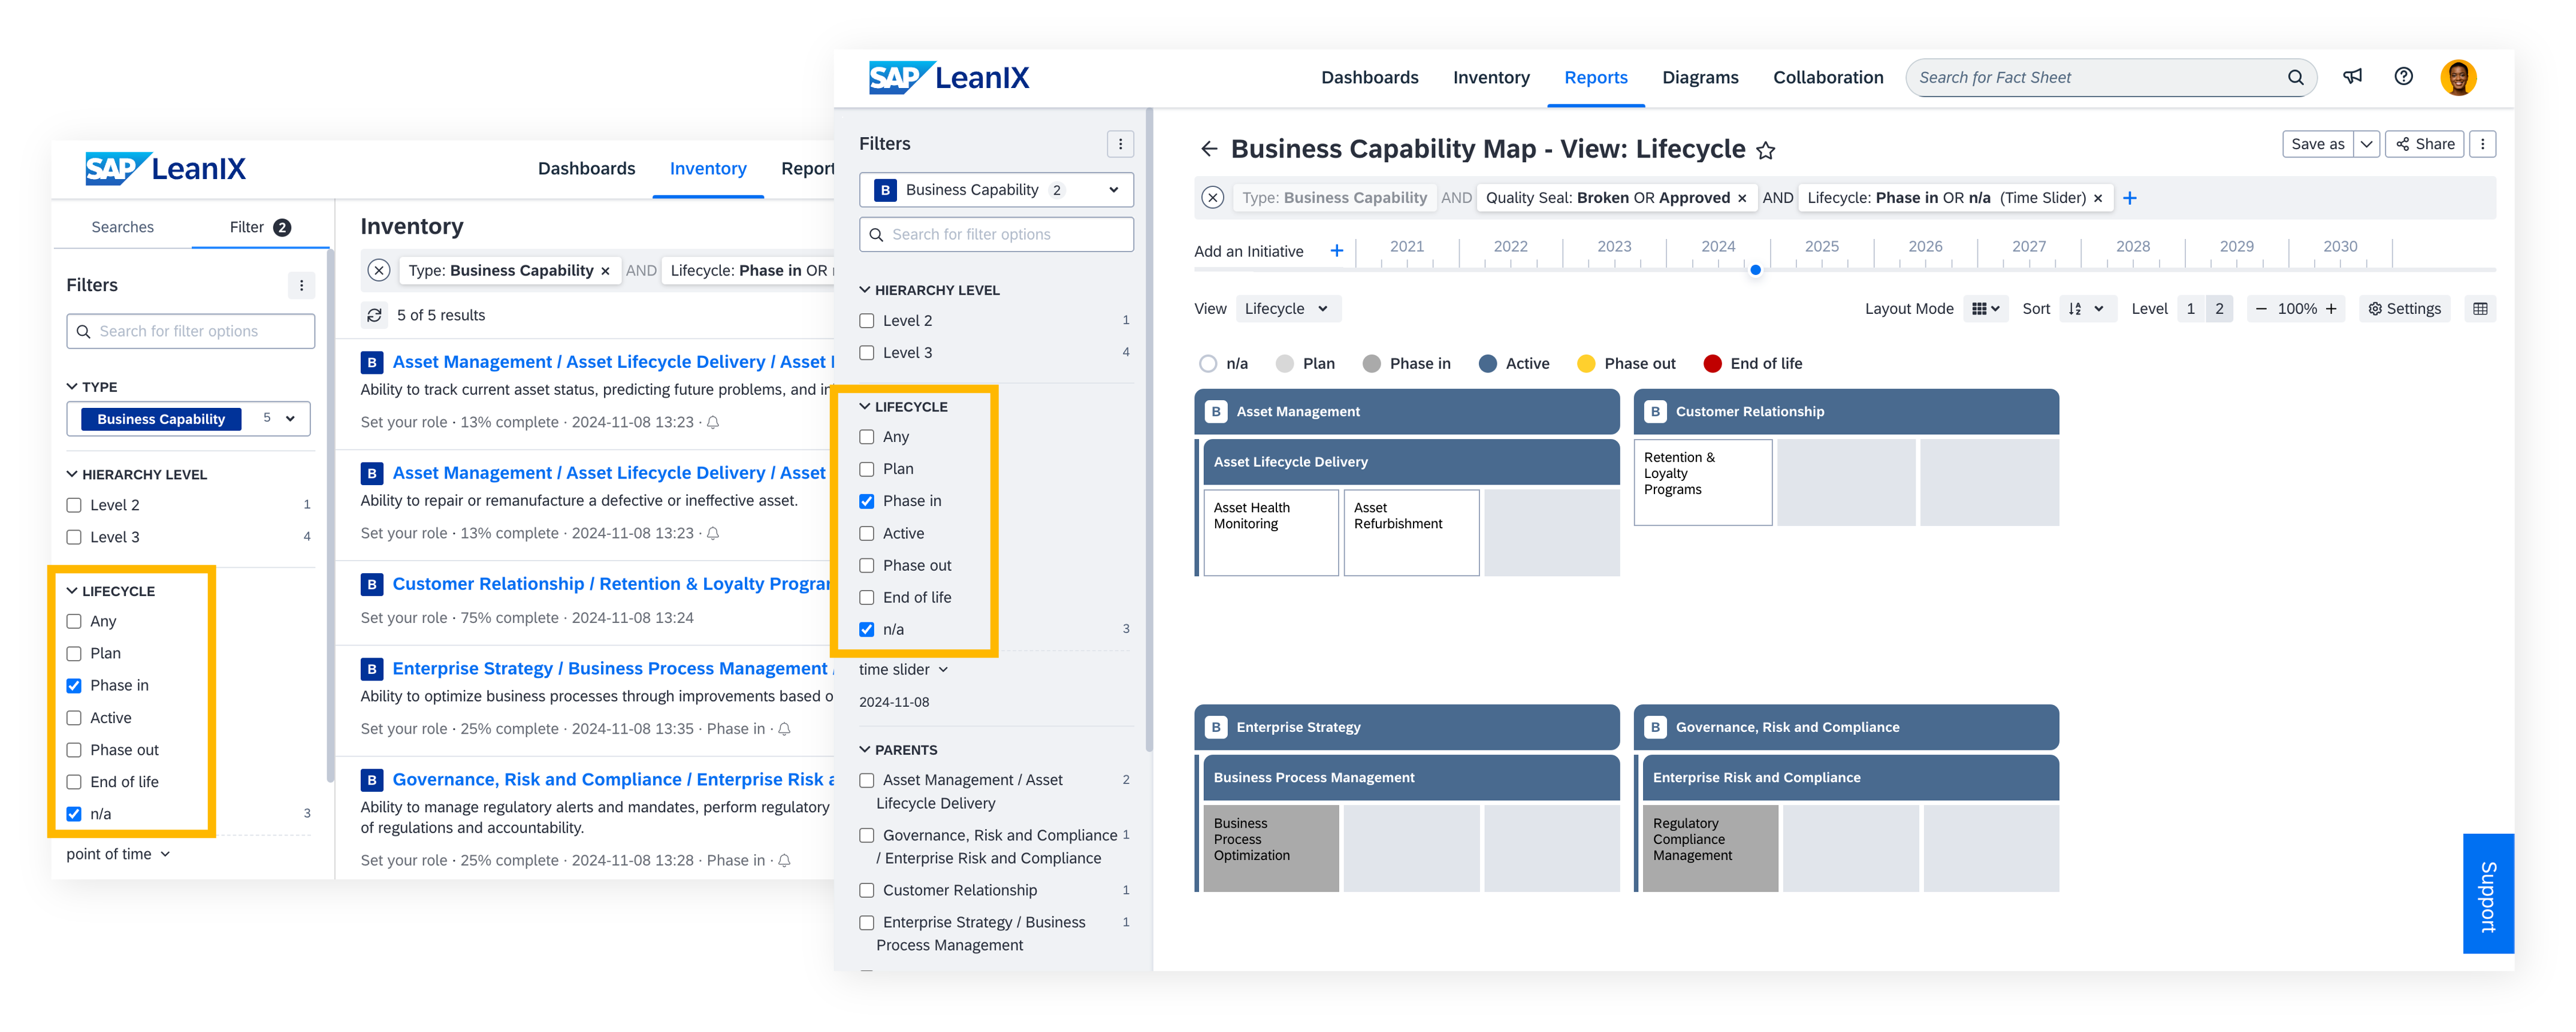Image resolution: width=2576 pixels, height=1032 pixels.
Task: Clear all filters circled X in Inventory window
Action: pos(378,270)
